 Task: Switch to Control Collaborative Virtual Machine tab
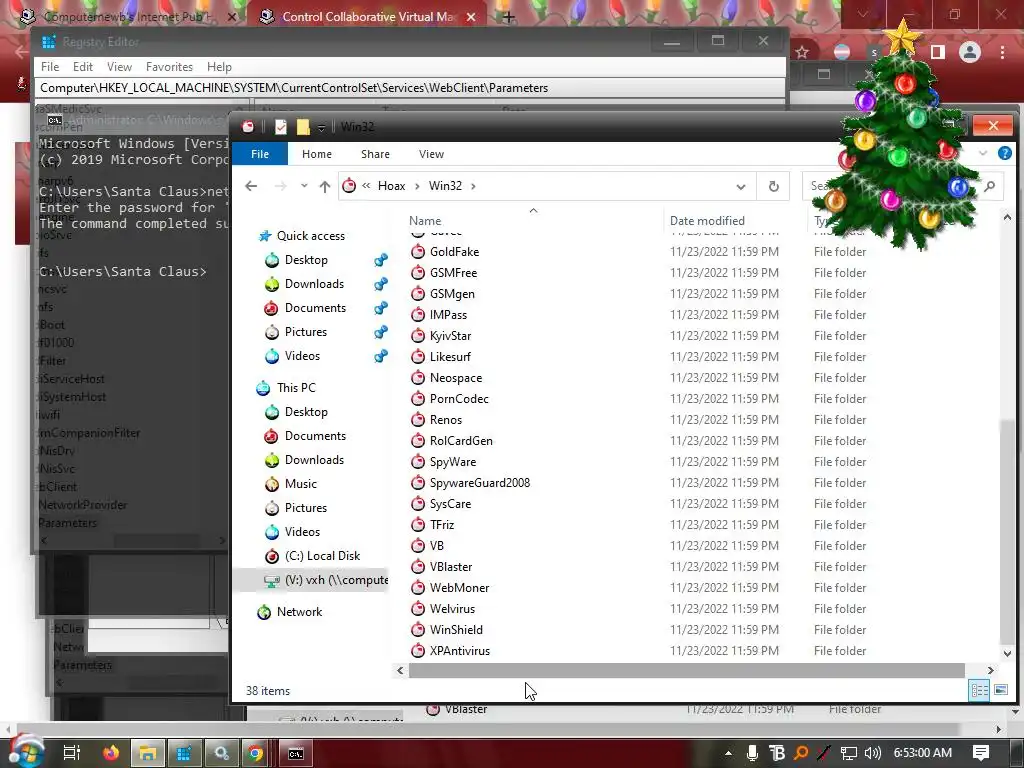pyautogui.click(x=368, y=17)
